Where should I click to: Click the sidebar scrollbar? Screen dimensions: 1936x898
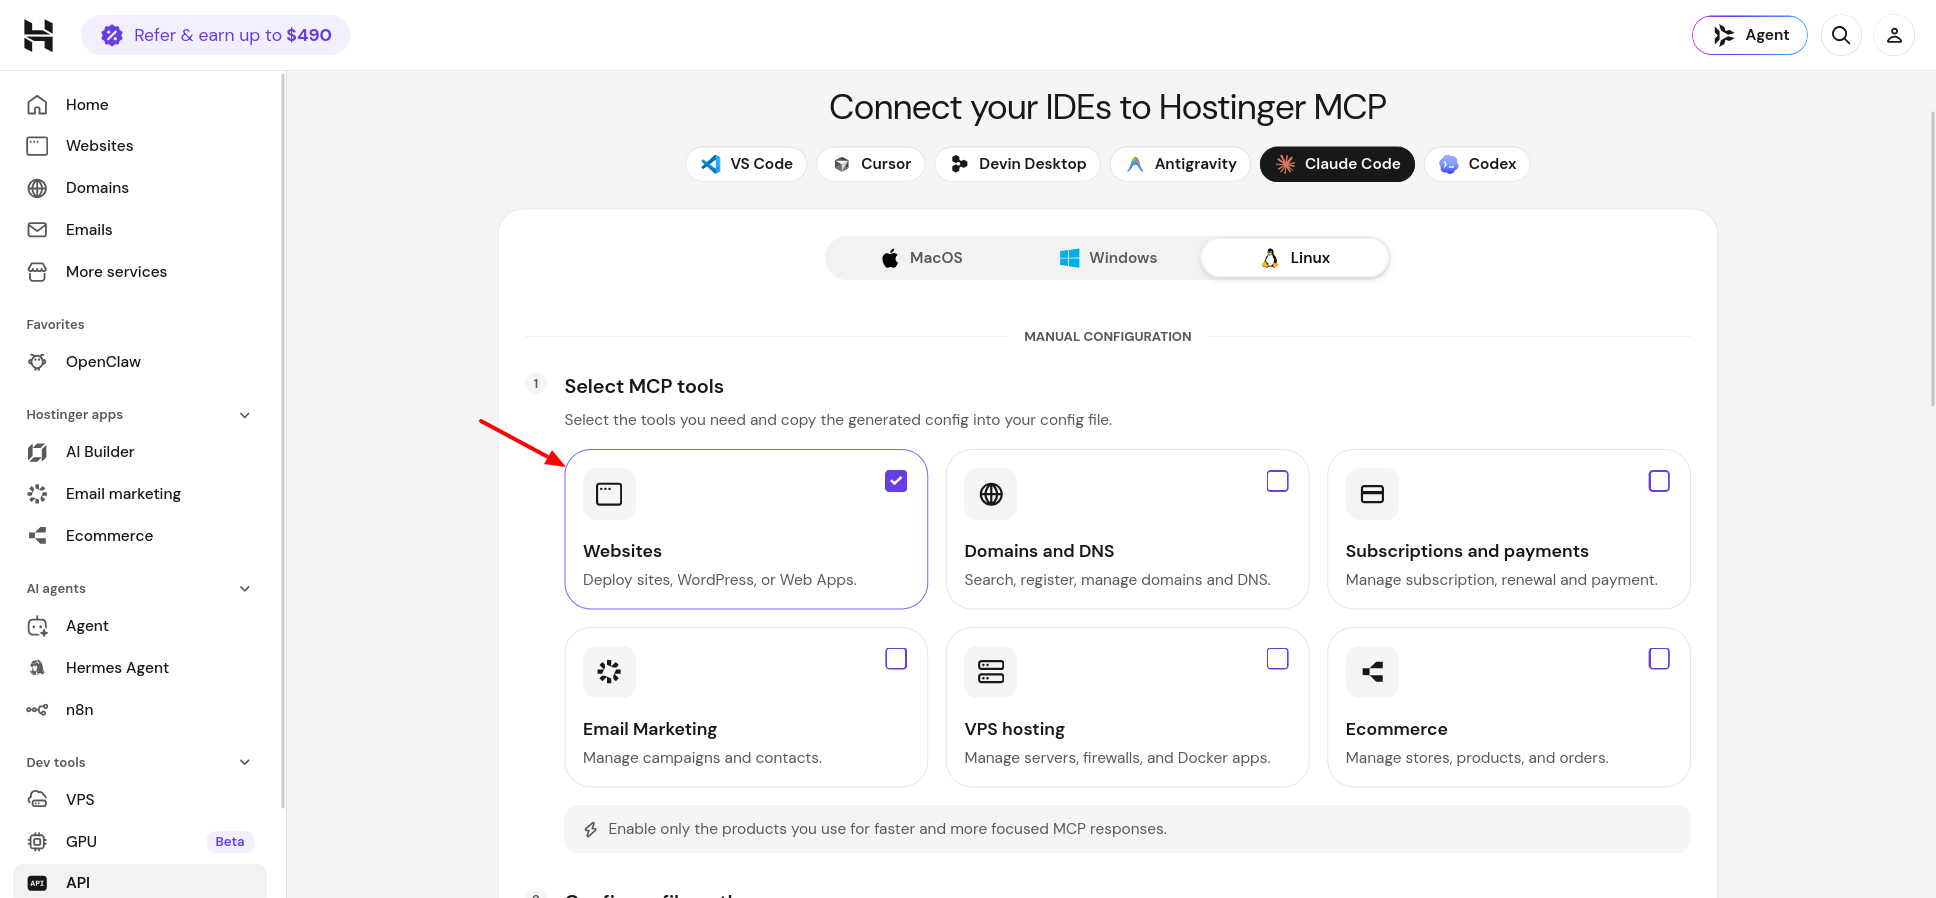(x=283, y=440)
